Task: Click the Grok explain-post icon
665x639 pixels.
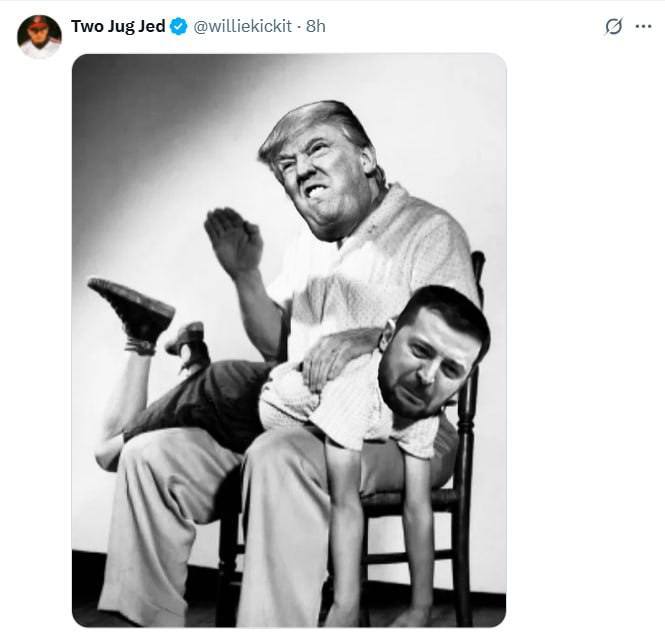Action: [614, 27]
